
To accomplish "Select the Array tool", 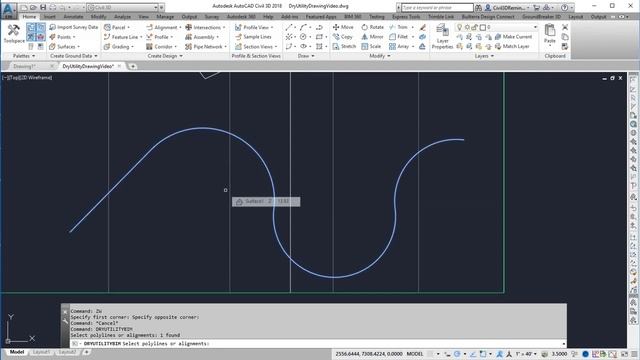I will coord(399,47).
